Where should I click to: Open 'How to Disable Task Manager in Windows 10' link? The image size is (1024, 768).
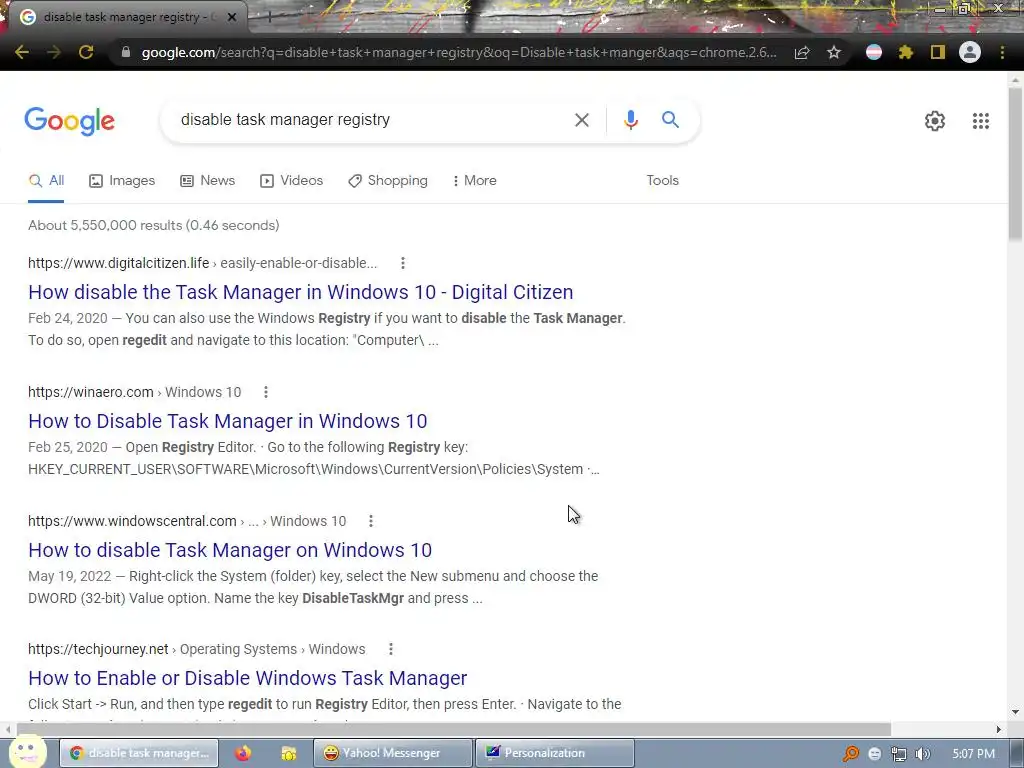point(227,421)
